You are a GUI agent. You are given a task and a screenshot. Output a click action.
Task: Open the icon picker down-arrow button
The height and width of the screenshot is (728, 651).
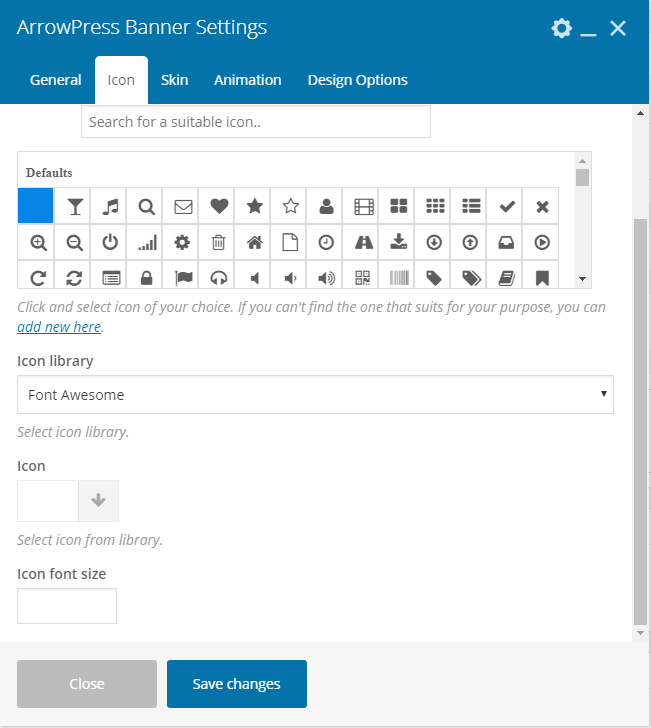[98, 500]
